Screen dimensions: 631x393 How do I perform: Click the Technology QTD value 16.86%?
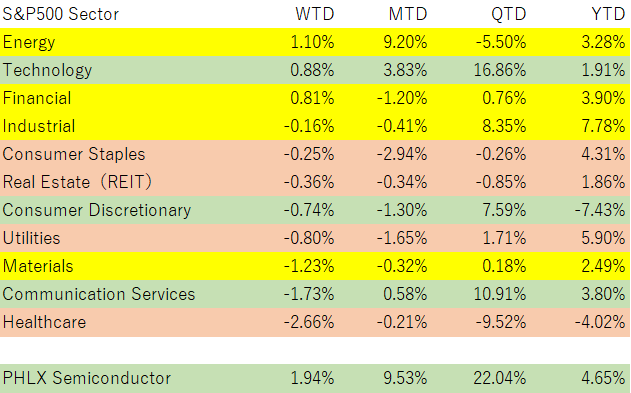[500, 70]
